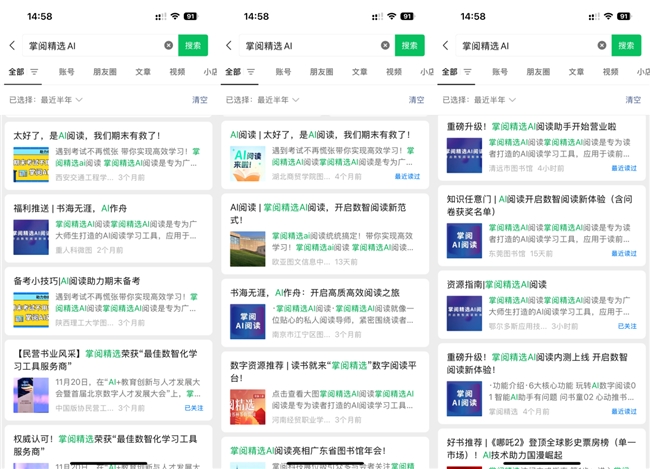Open filter icon beside 全部 in middle screenshot
The height and width of the screenshot is (469, 650).
coord(251,72)
